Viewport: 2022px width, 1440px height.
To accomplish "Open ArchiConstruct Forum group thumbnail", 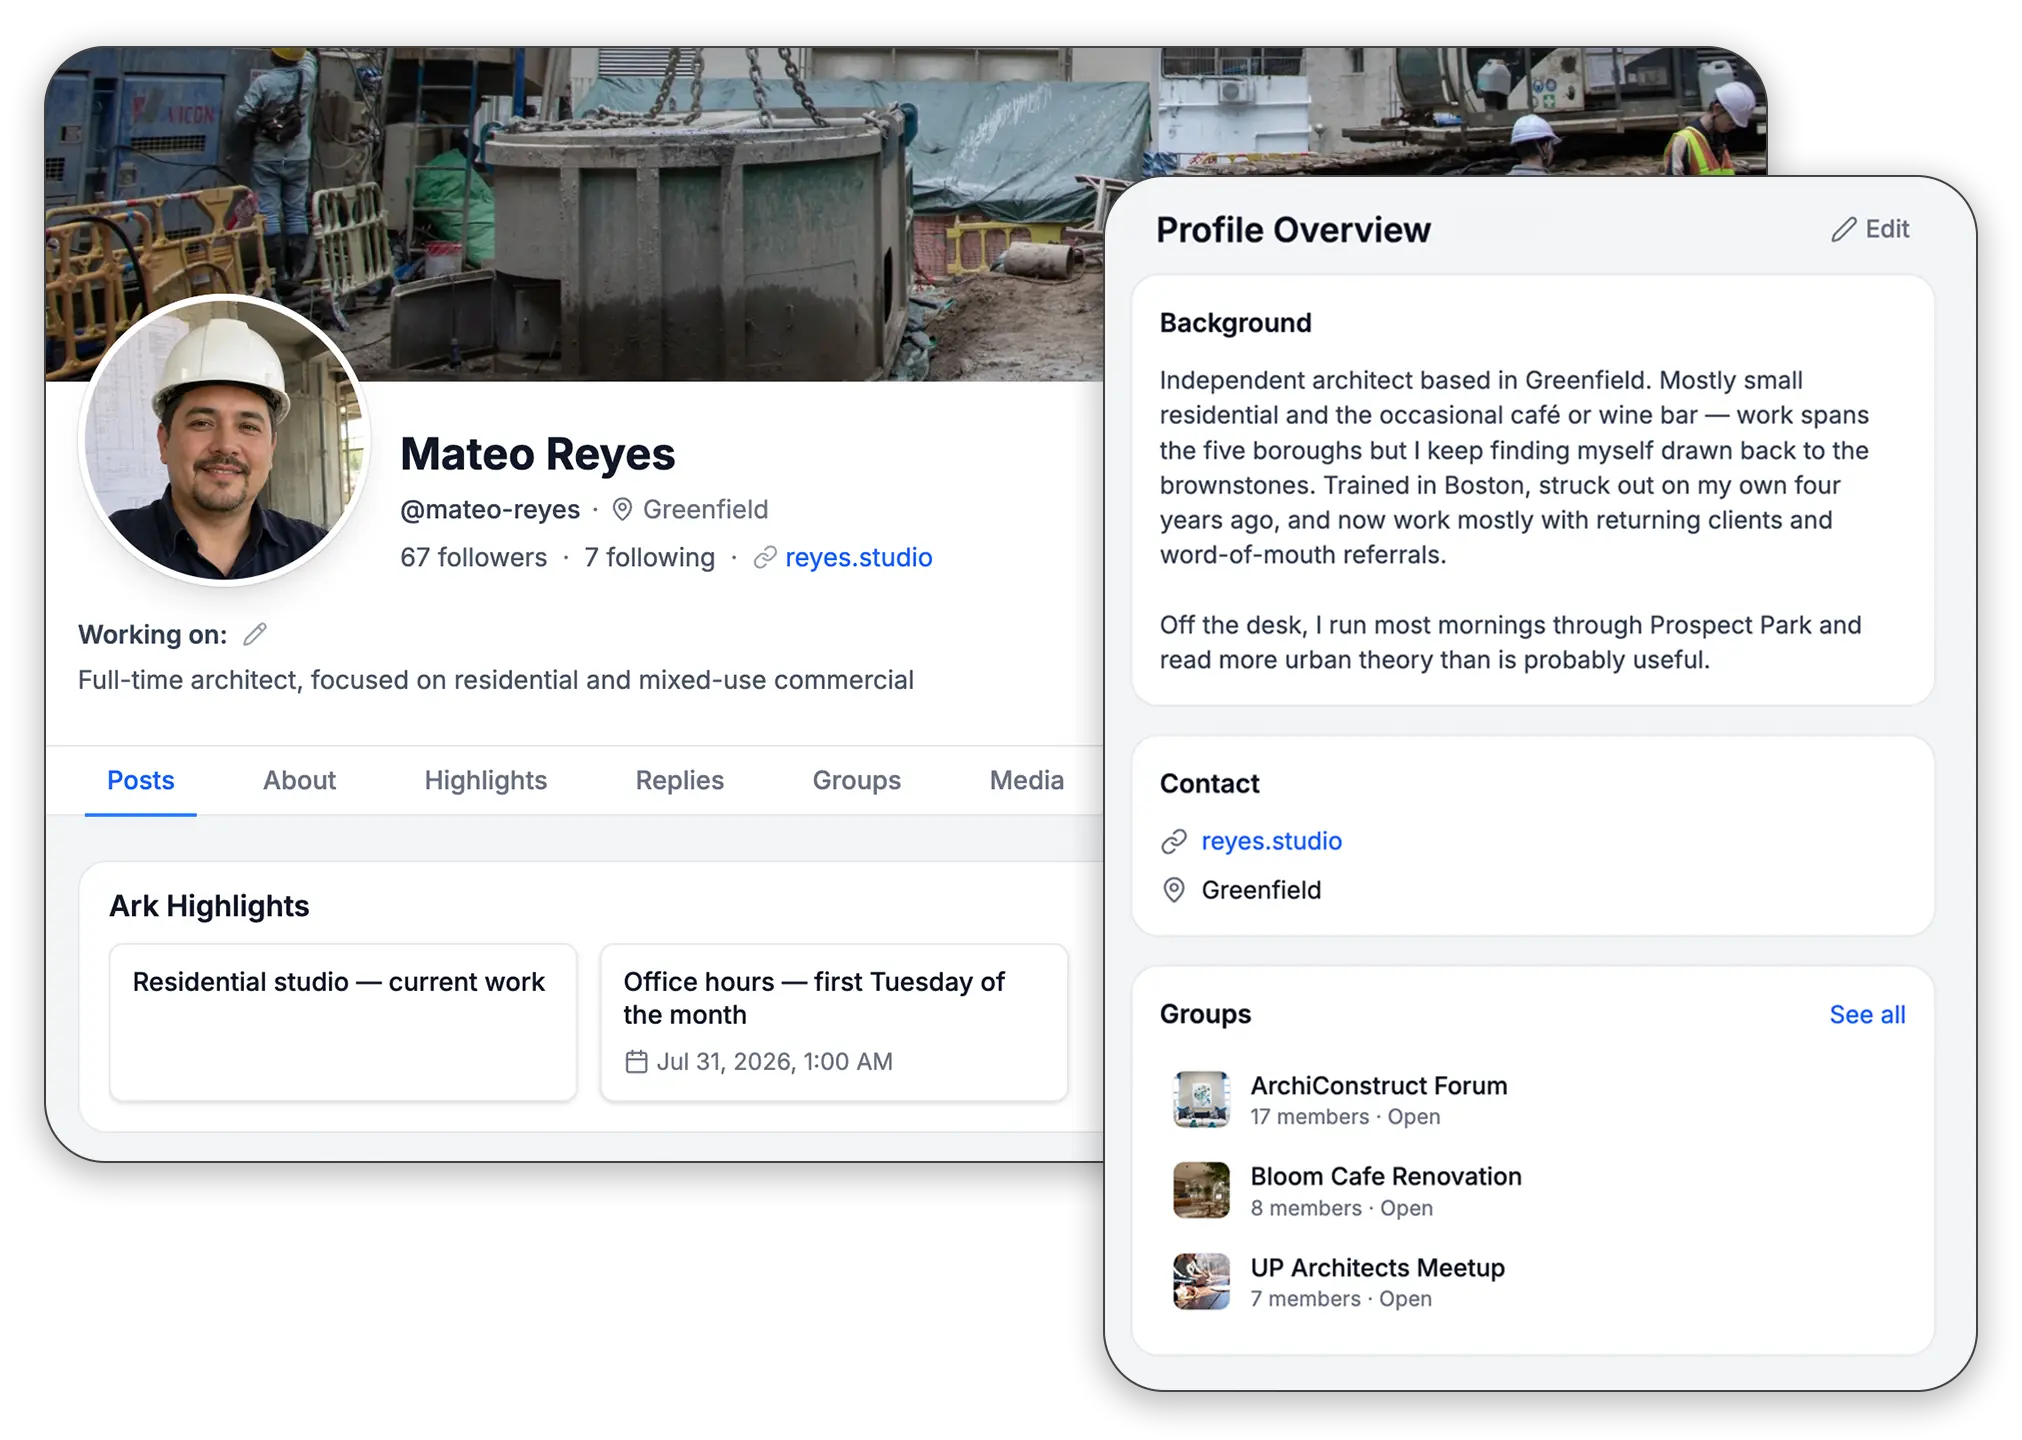I will click(x=1201, y=1100).
